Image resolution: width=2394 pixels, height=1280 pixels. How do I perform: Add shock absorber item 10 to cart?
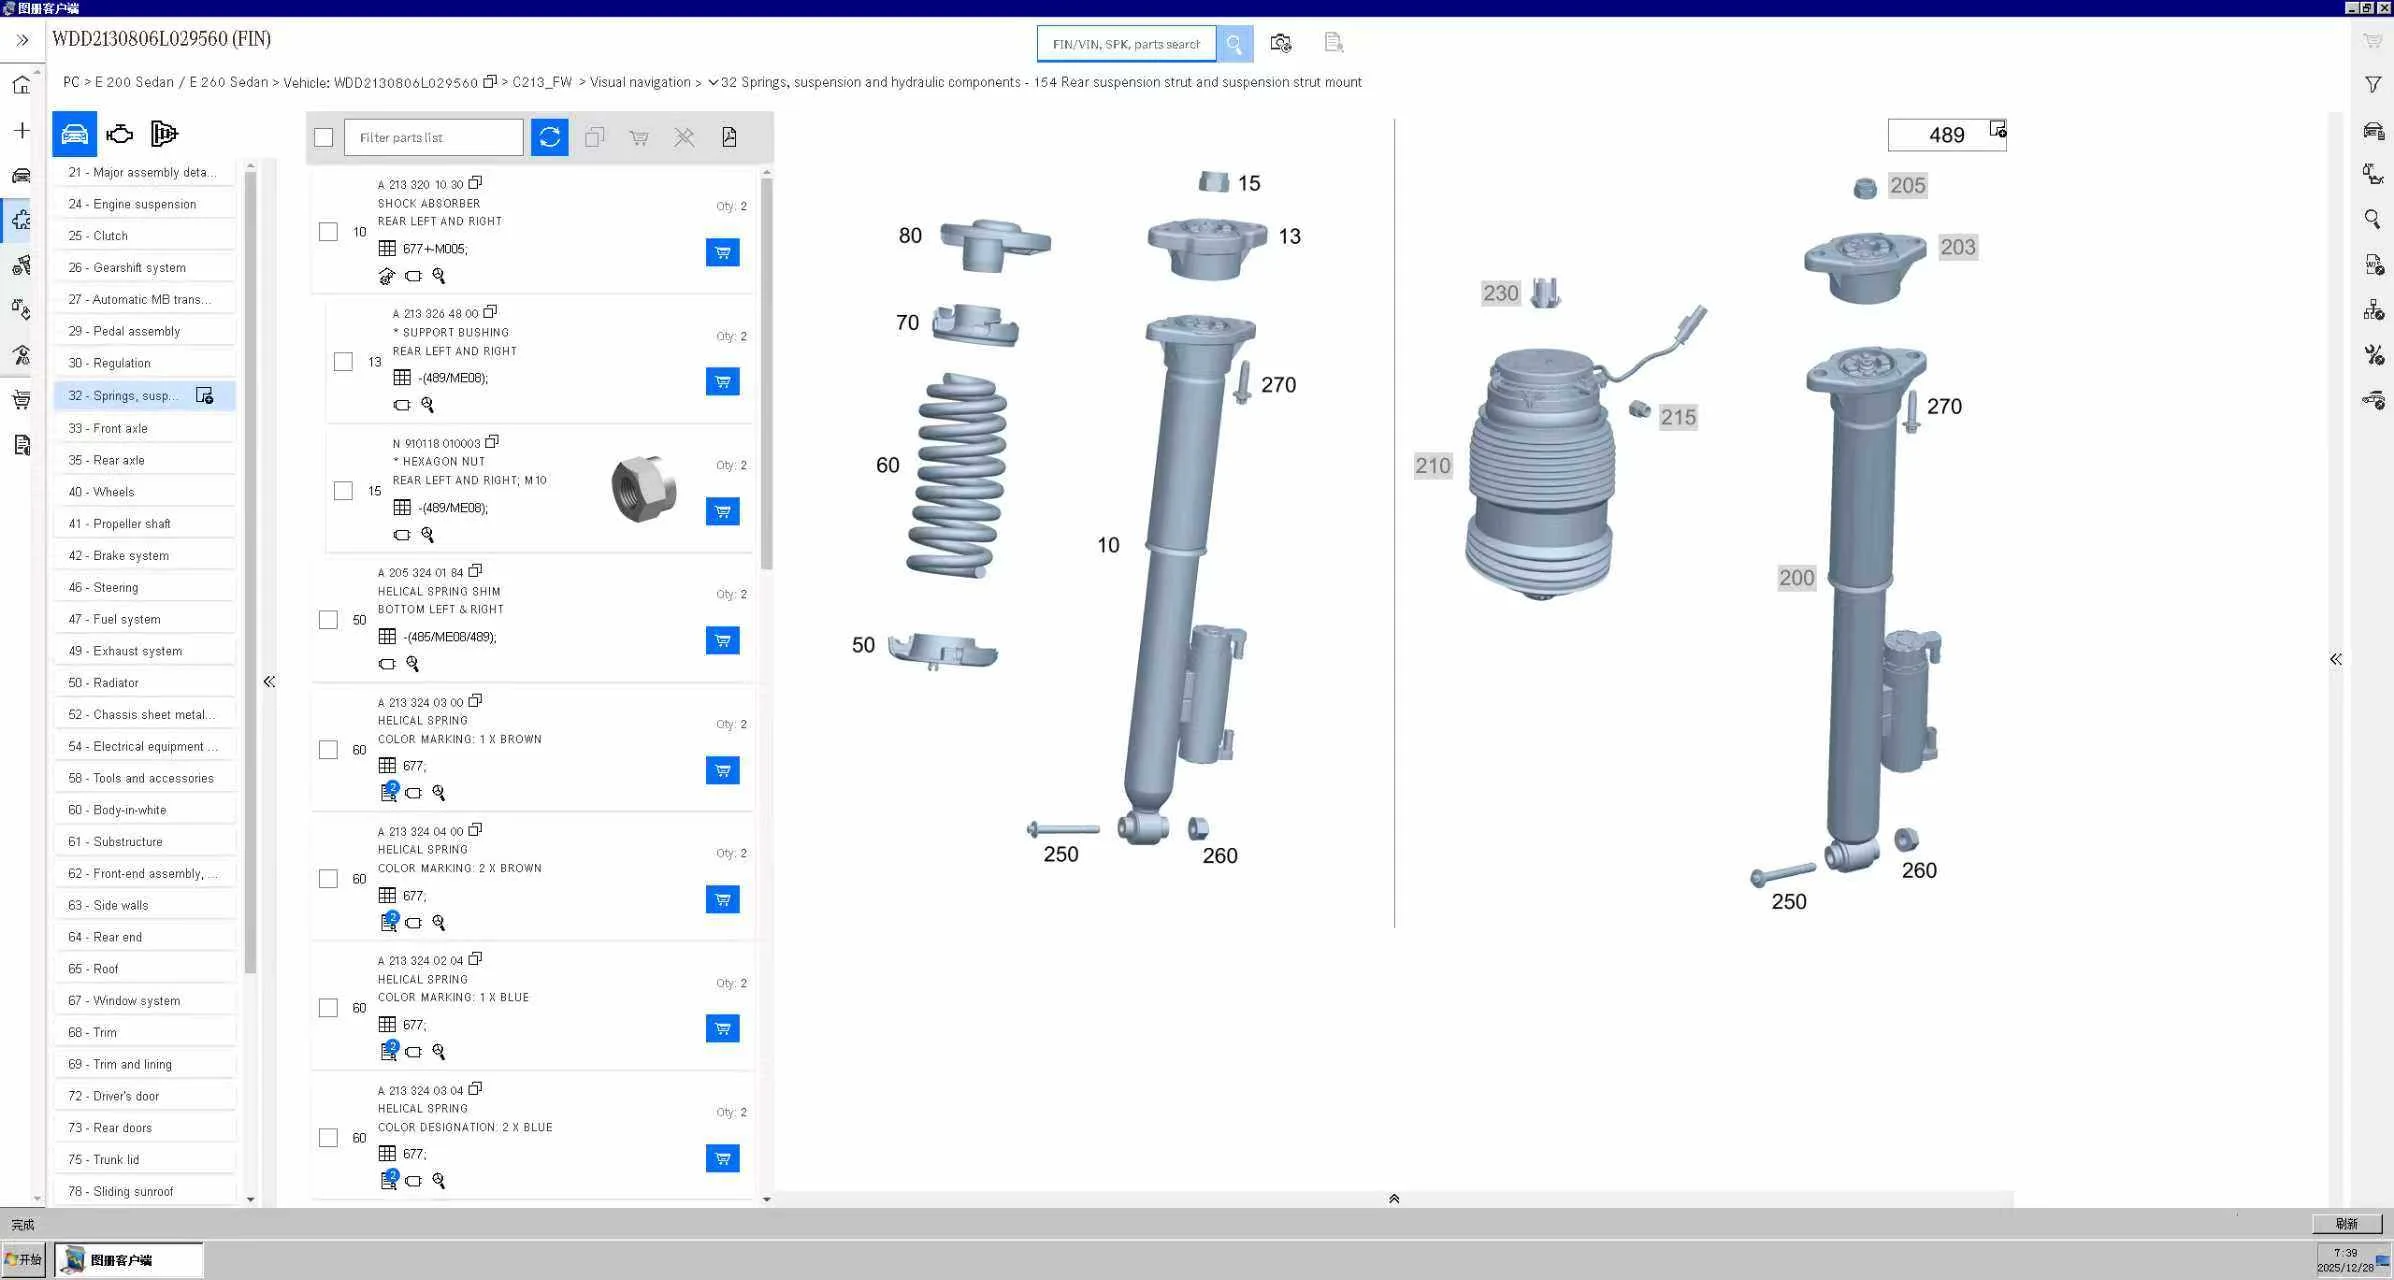click(x=722, y=252)
